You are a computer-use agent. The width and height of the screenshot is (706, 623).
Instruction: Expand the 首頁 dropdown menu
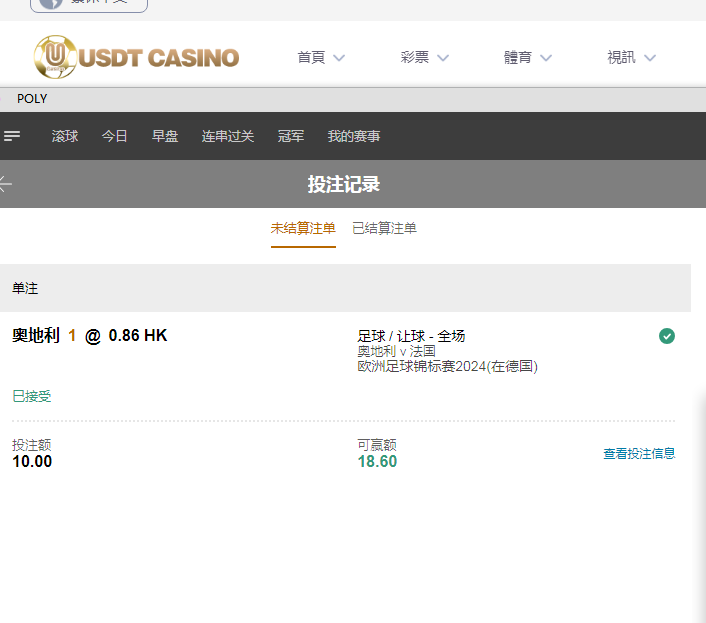coord(320,57)
